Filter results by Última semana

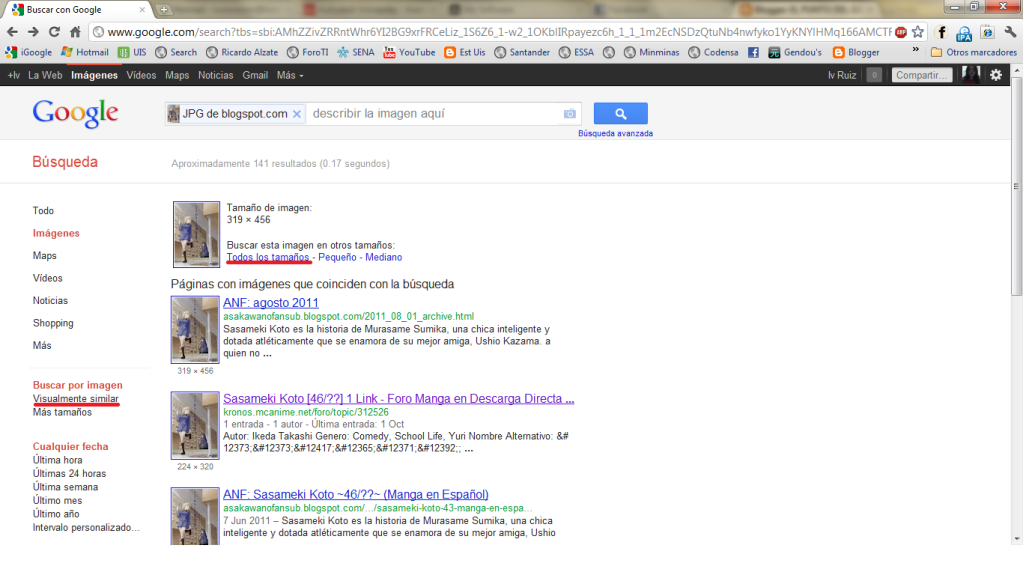coord(65,487)
